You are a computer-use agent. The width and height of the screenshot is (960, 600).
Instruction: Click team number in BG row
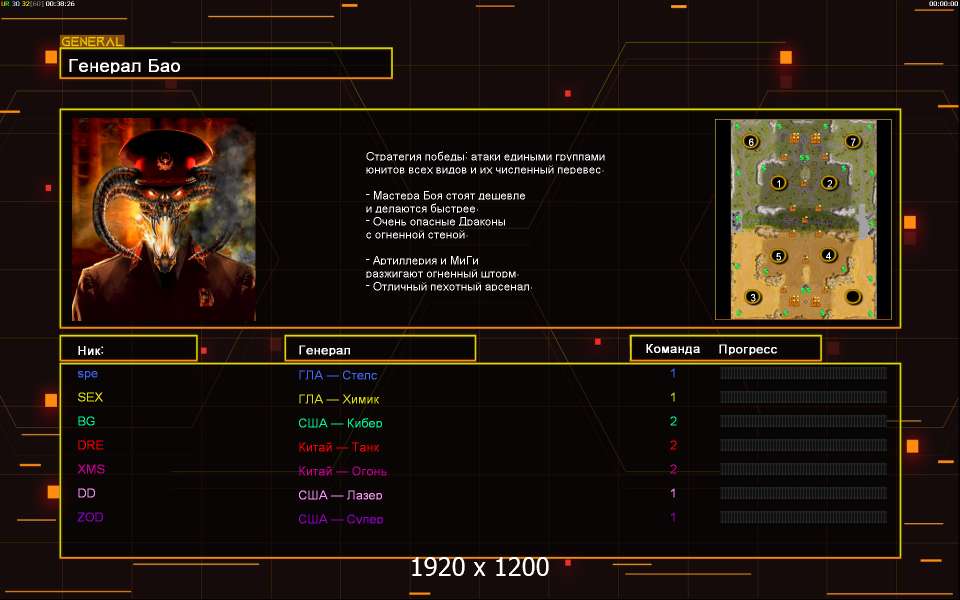(x=673, y=421)
